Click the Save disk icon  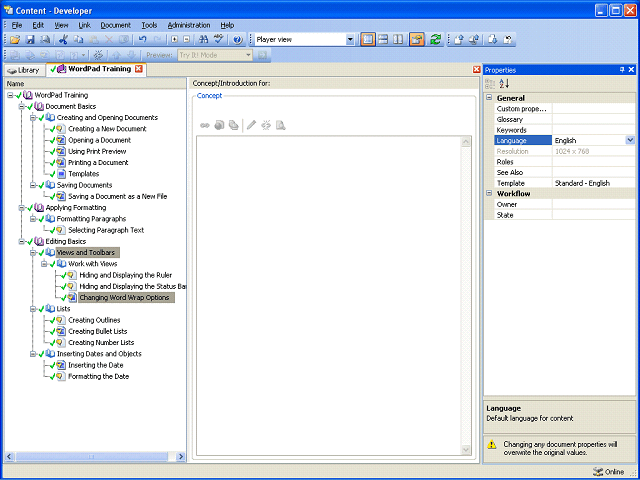point(30,40)
